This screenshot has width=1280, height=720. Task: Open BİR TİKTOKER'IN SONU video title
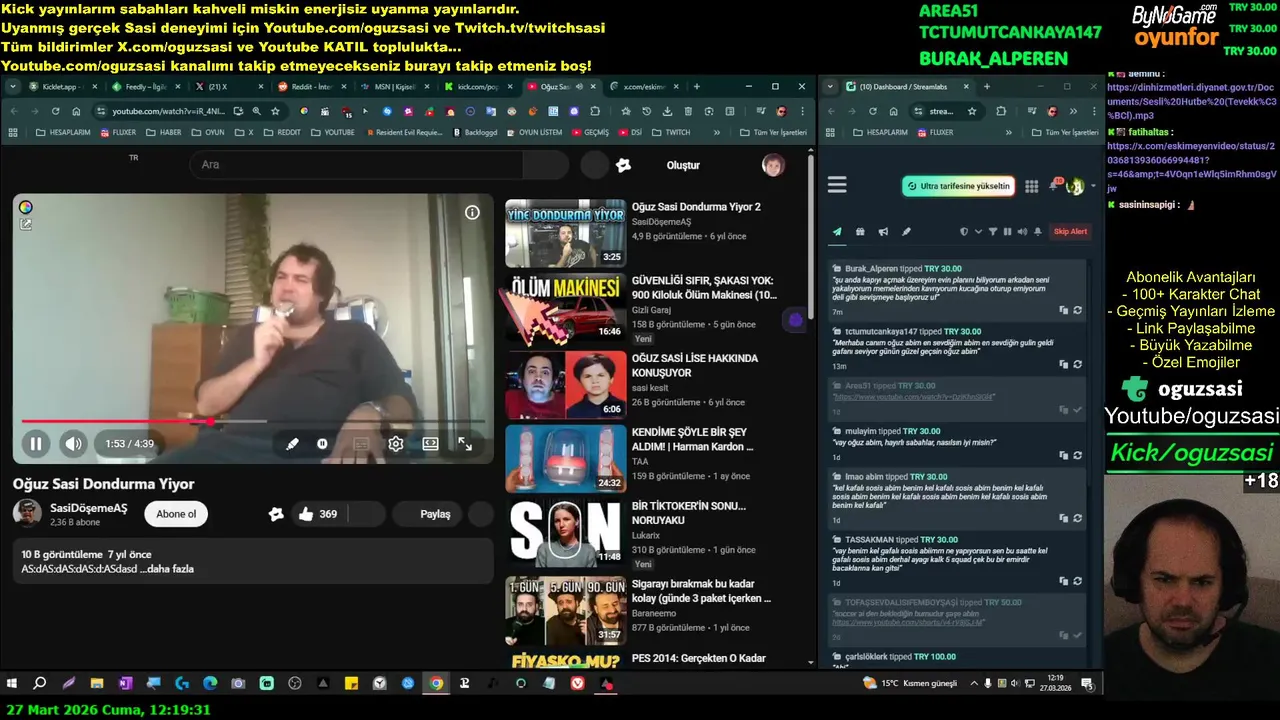click(689, 513)
